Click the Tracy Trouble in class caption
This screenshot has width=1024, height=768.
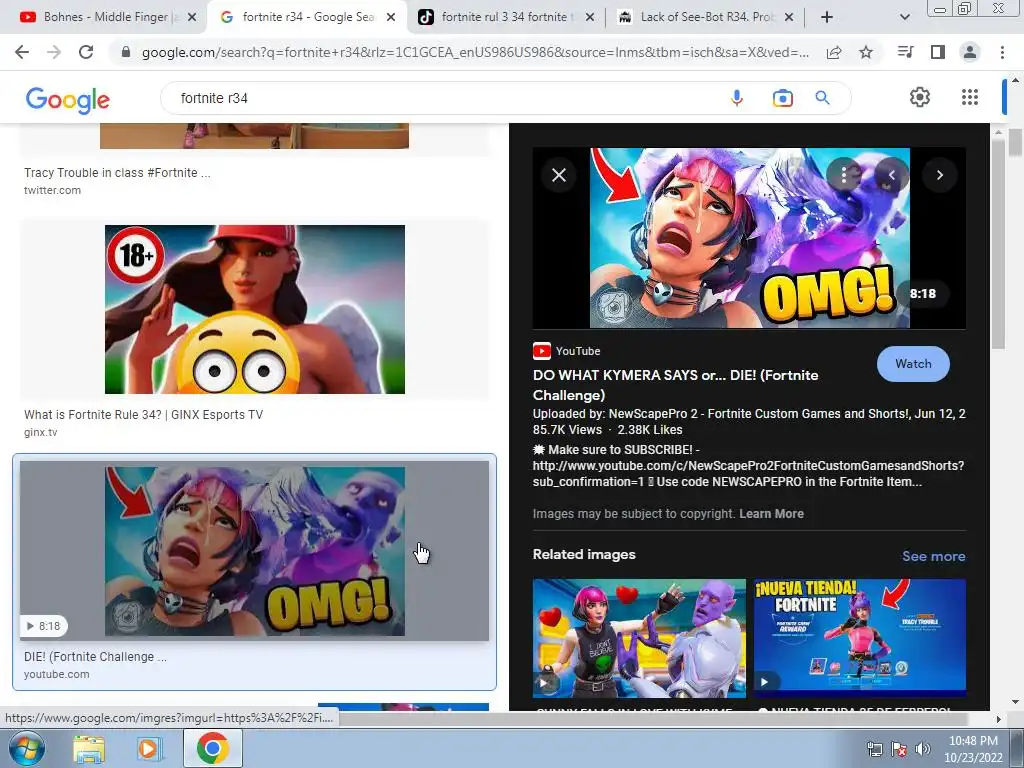click(117, 172)
